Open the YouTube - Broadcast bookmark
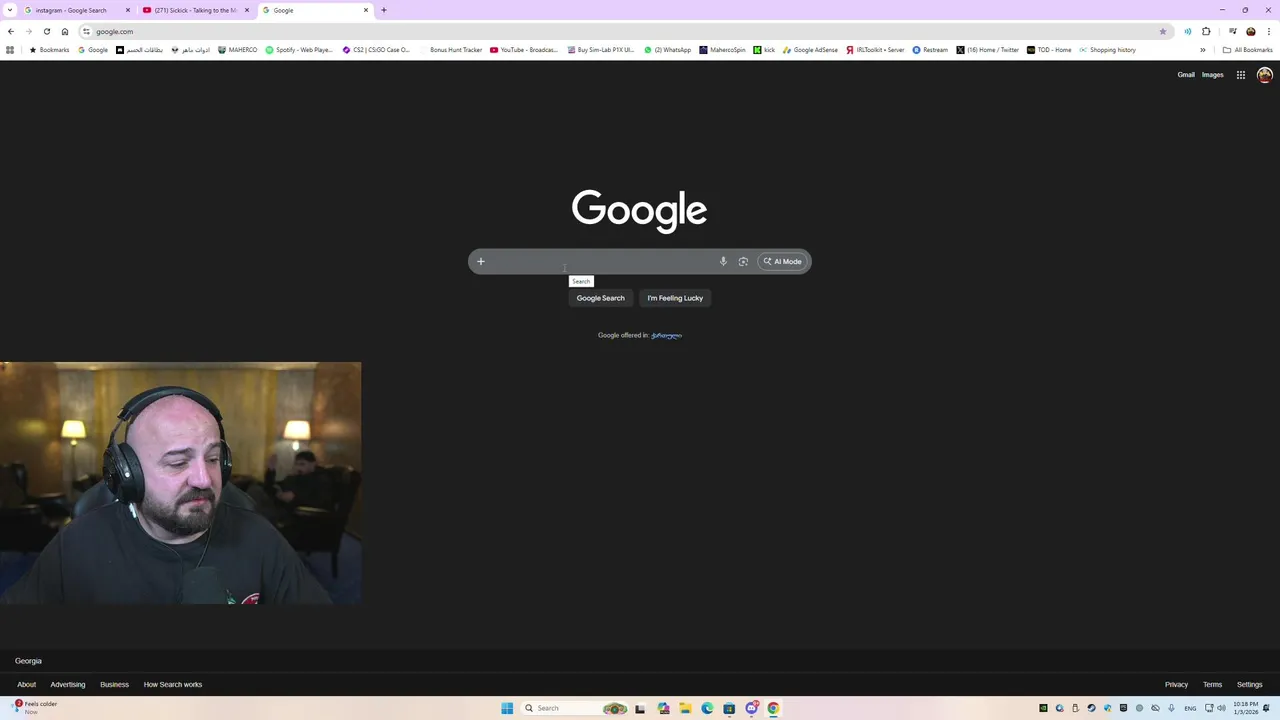 click(524, 50)
